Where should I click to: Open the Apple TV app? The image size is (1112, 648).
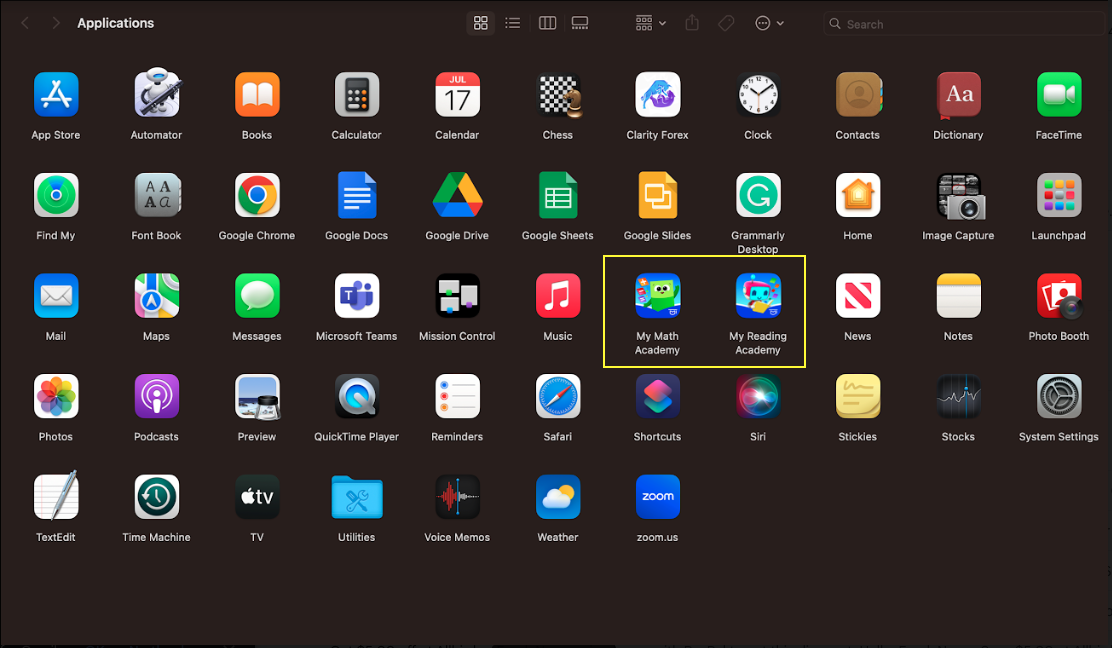[x=257, y=497]
